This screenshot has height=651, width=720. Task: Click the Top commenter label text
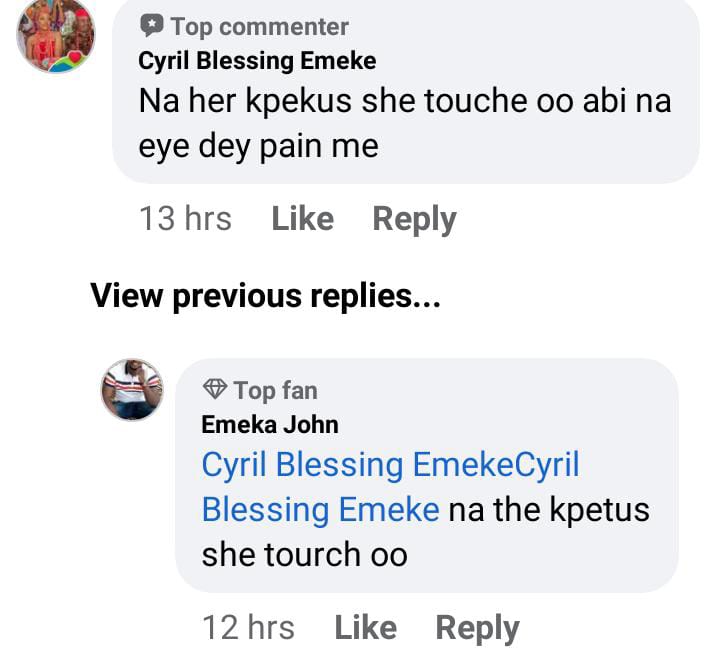[x=259, y=27]
